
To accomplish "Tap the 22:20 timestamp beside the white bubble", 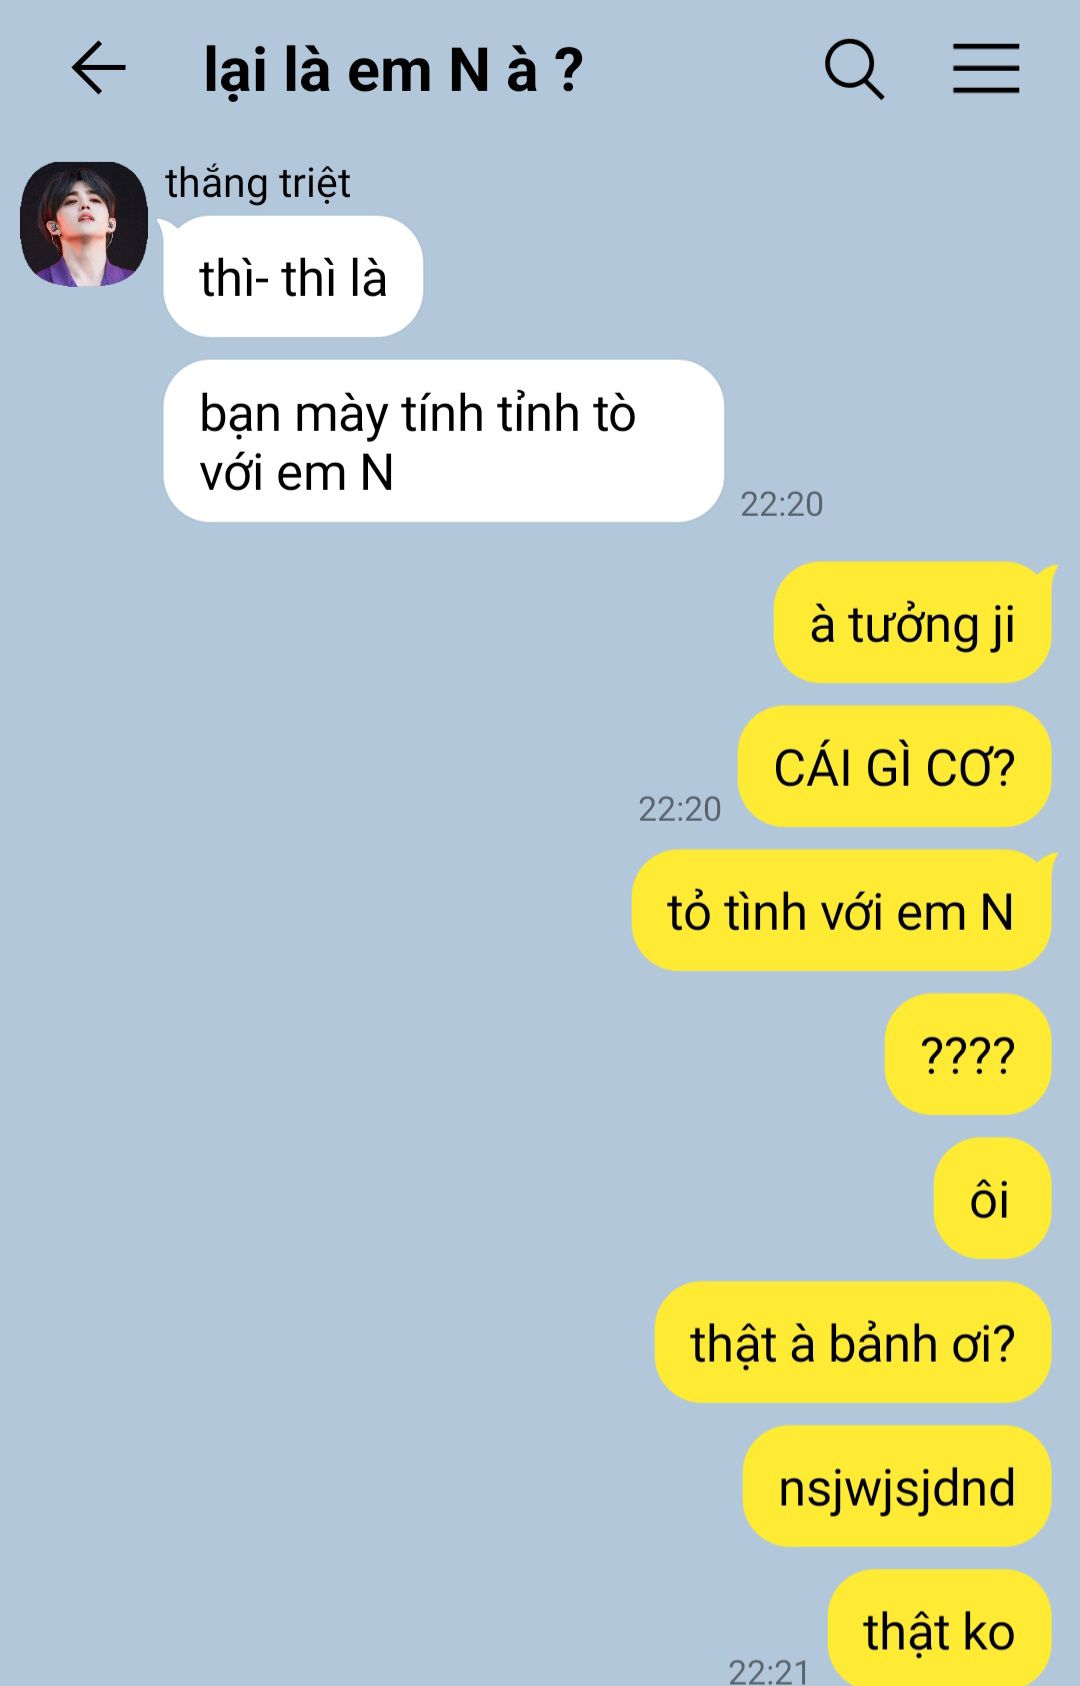I will 781,504.
